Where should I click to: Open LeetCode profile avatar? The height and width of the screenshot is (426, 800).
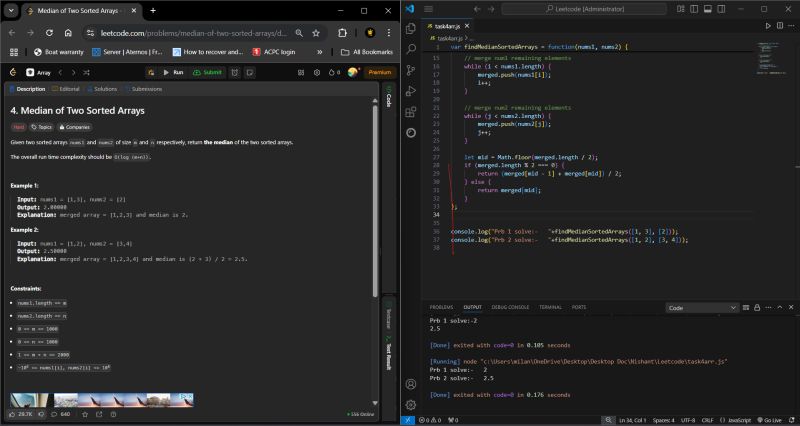[x=353, y=72]
